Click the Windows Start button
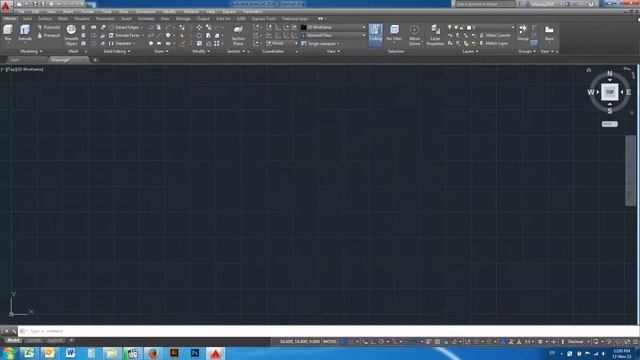 pyautogui.click(x=9, y=353)
